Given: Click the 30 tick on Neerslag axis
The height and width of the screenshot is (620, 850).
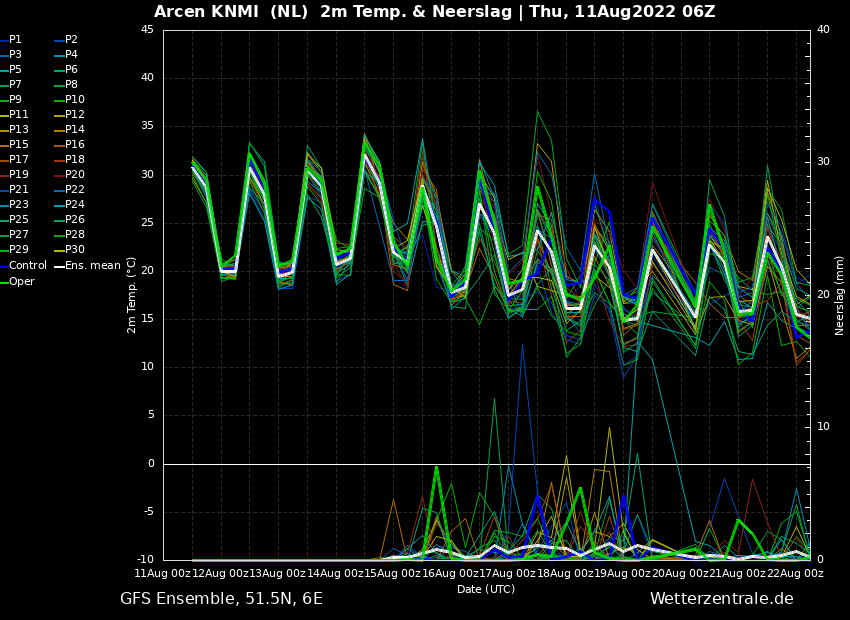Looking at the screenshot, I should 823,162.
